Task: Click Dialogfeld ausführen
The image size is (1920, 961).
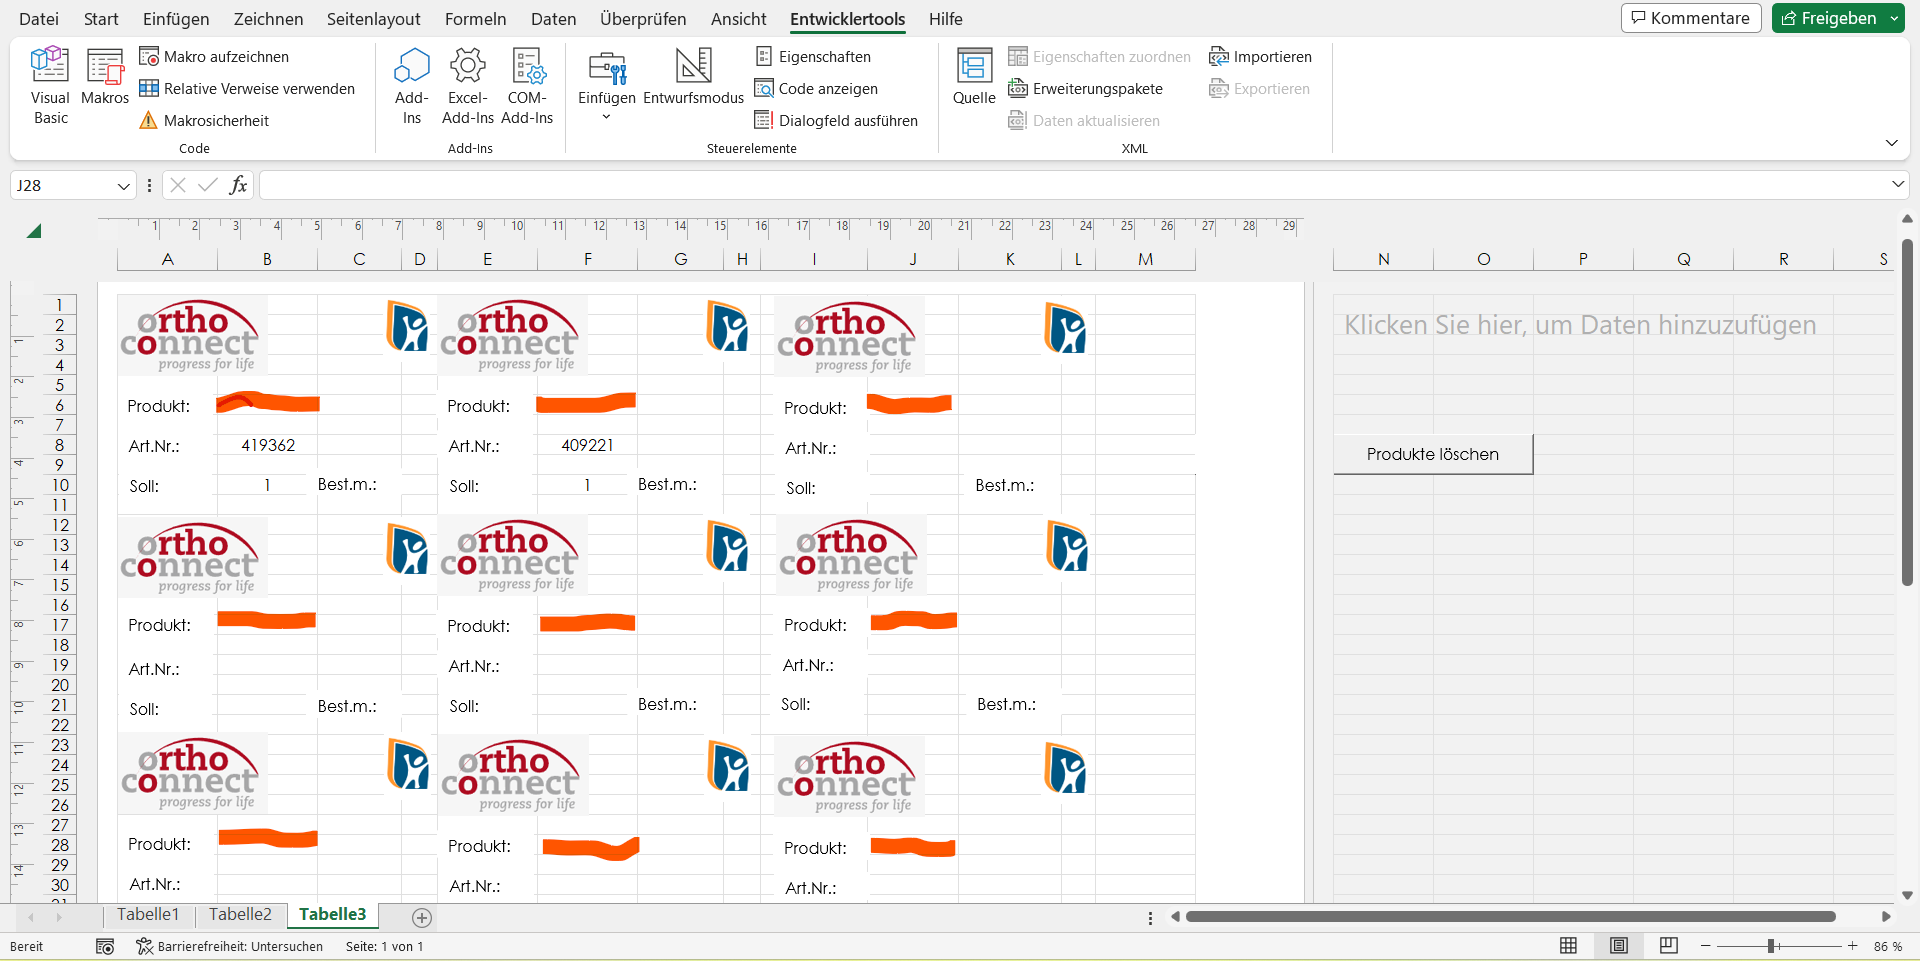Action: tap(836, 121)
